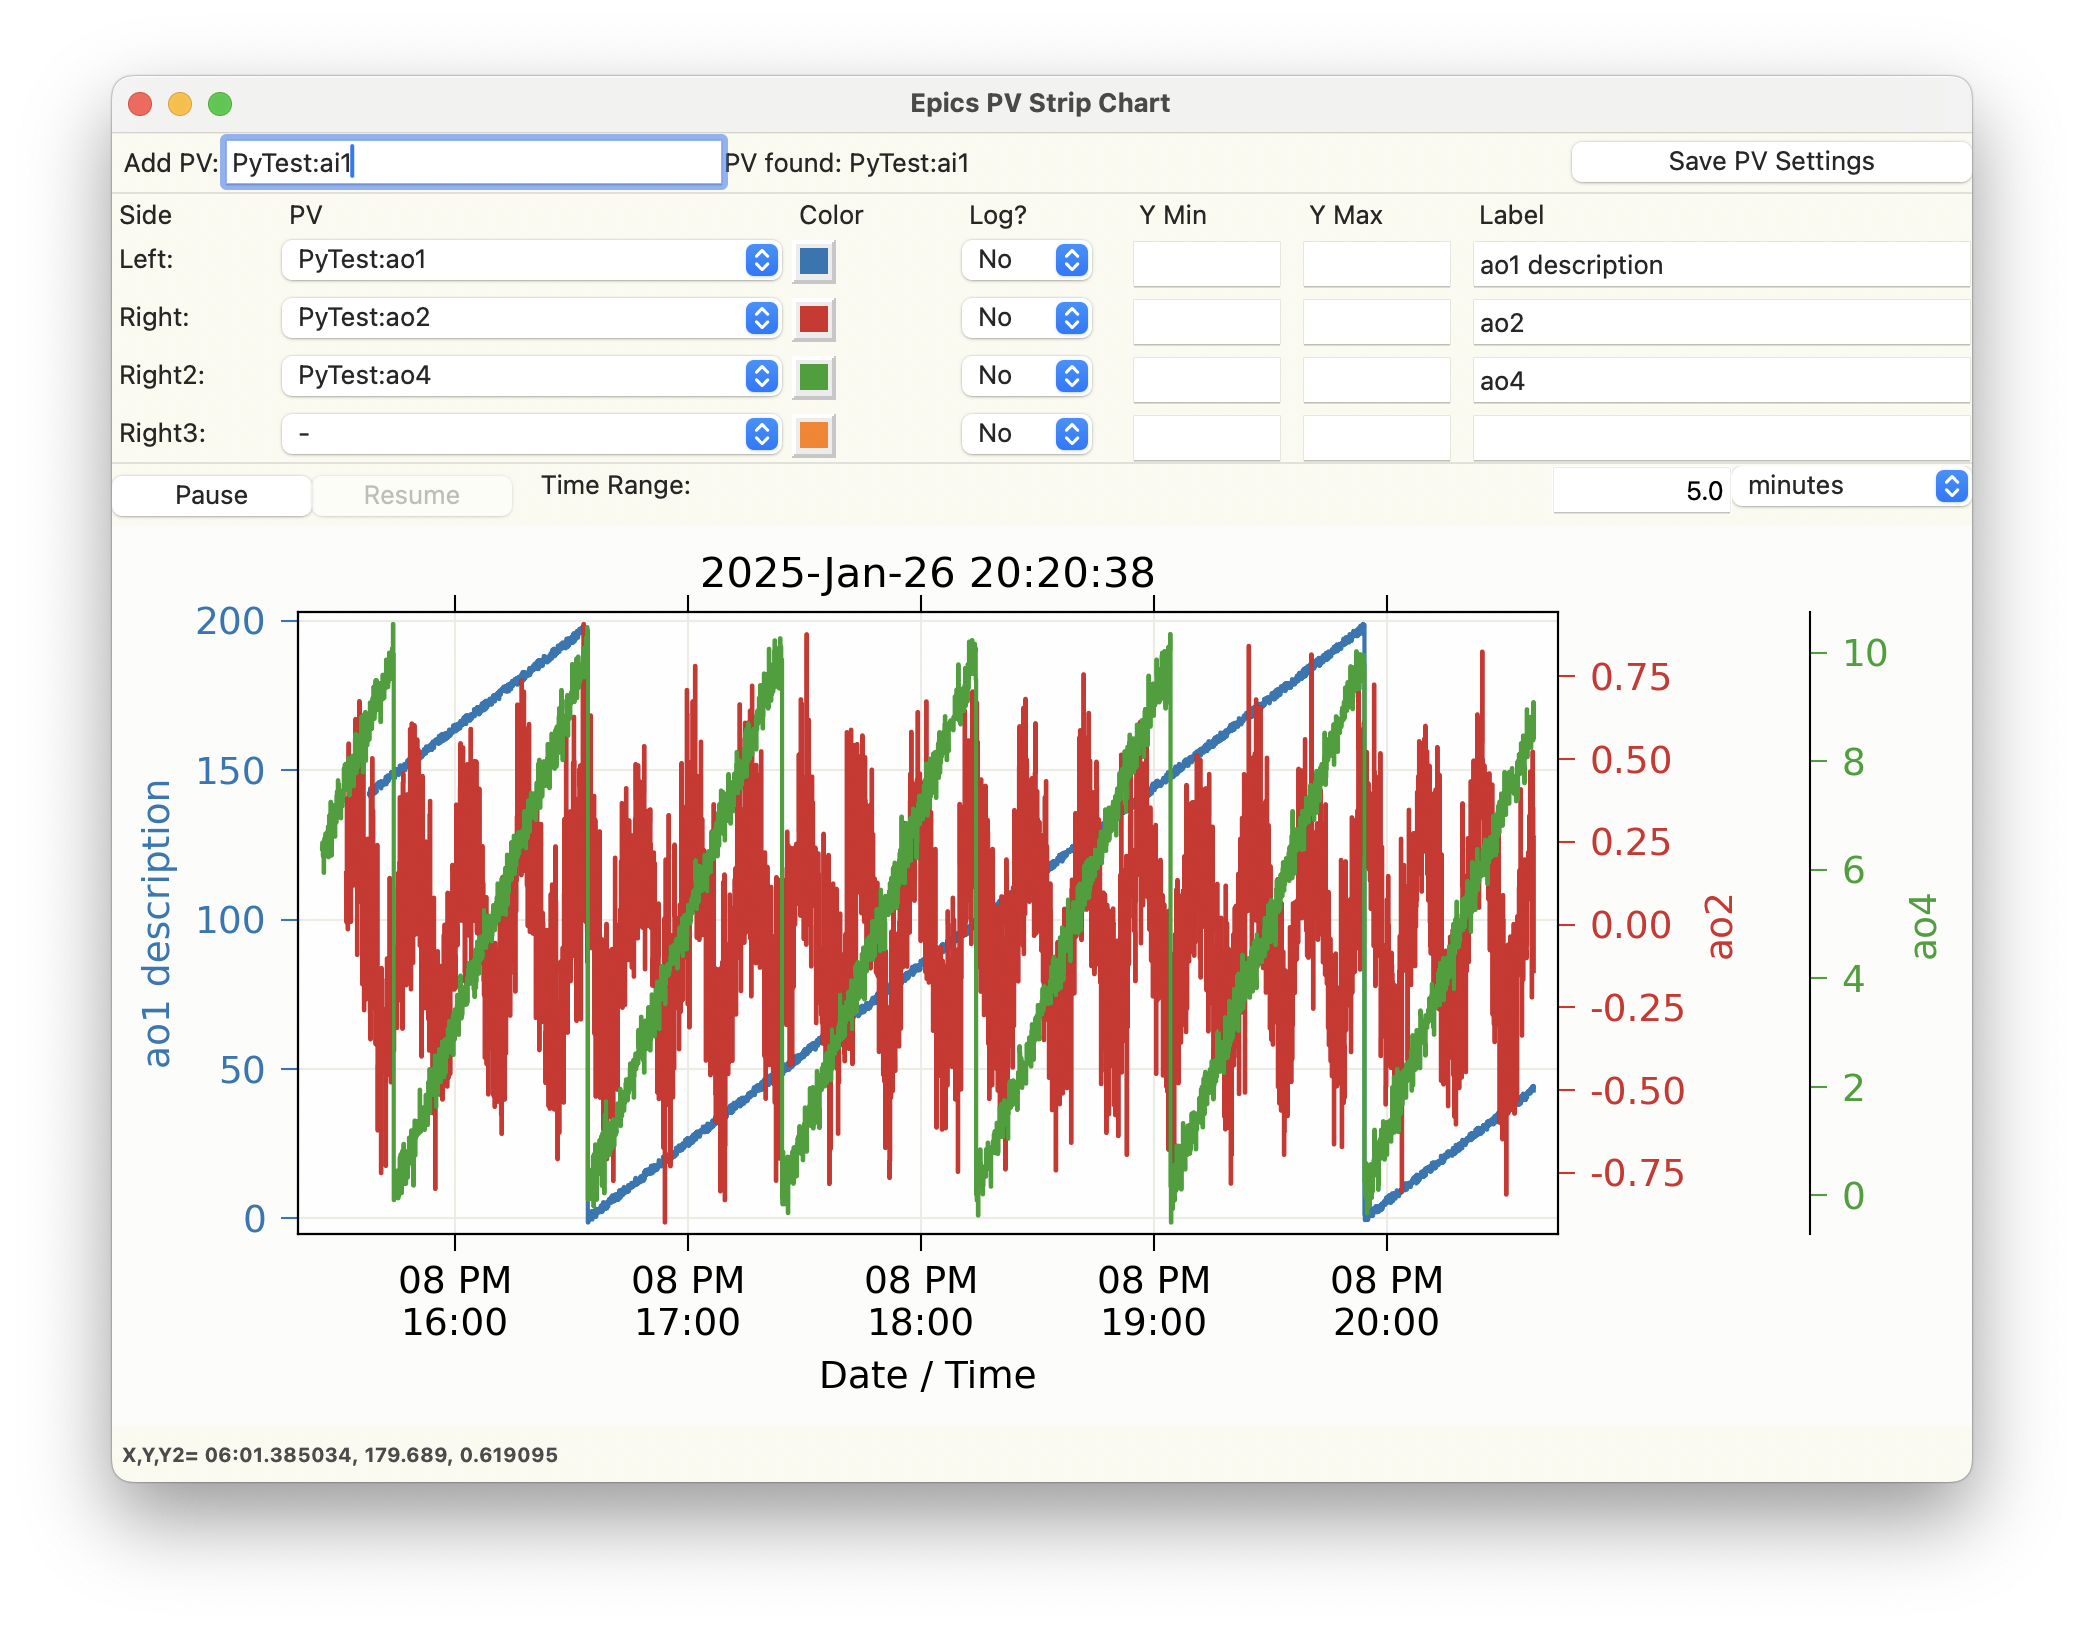Viewport: 2084px width, 1630px height.
Task: Open the Left PV dropdown PyTest:ao1
Action: (530, 260)
